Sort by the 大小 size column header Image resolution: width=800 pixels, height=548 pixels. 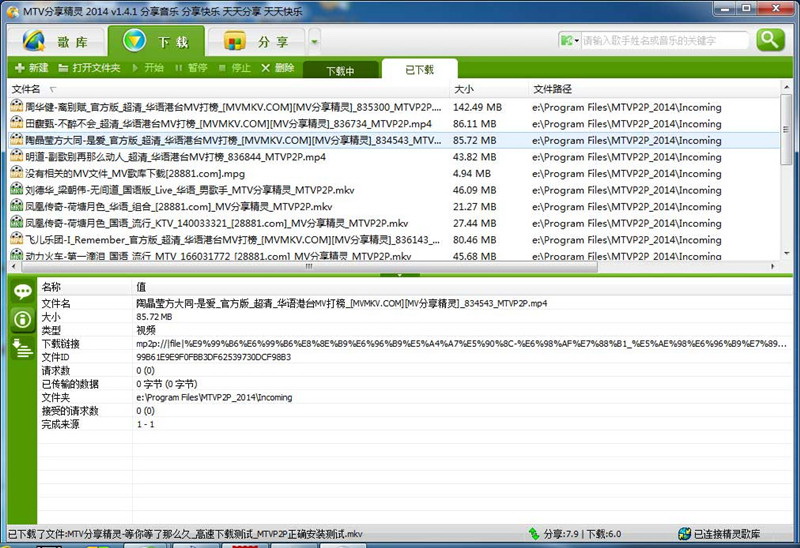pyautogui.click(x=489, y=89)
